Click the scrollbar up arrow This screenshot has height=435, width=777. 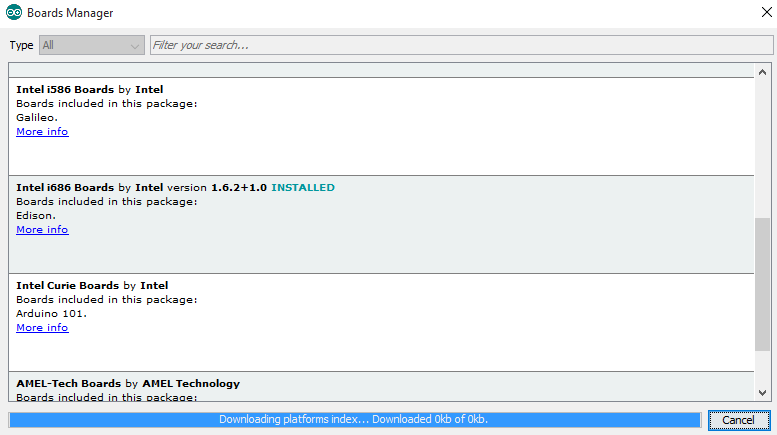point(762,72)
